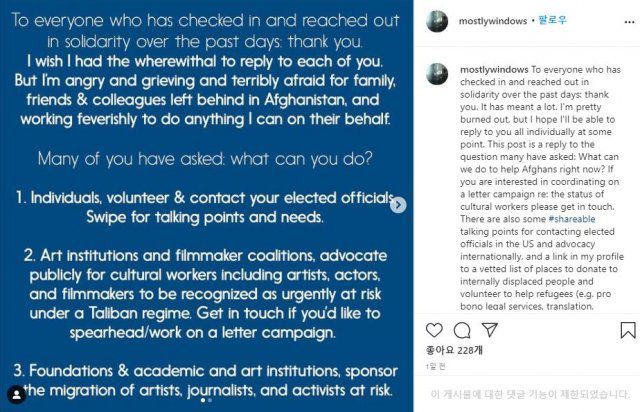Screen dimensions: 640x412
Task: Save the post with the bookmark icon
Action: click(627, 328)
